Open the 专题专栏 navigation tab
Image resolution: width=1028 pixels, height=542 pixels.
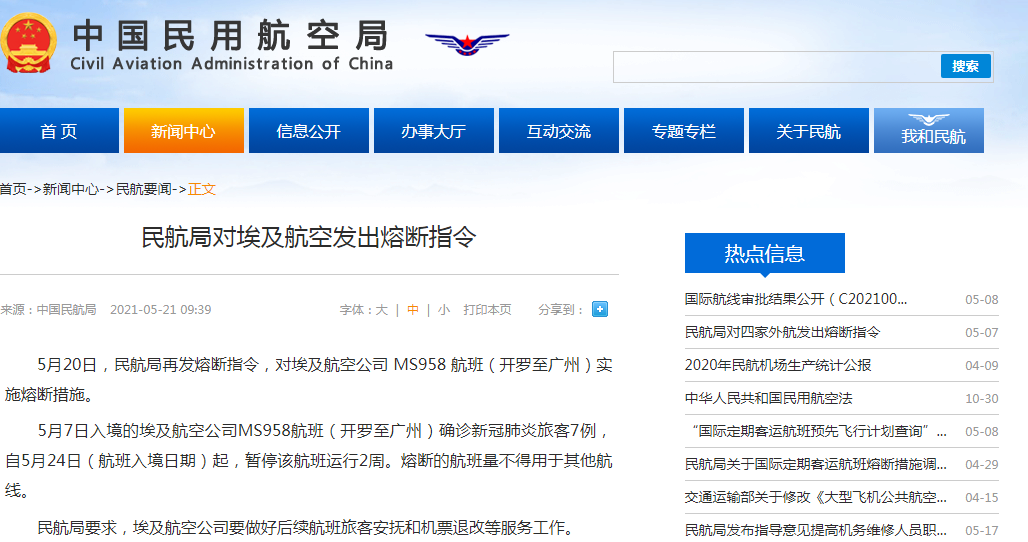(683, 131)
